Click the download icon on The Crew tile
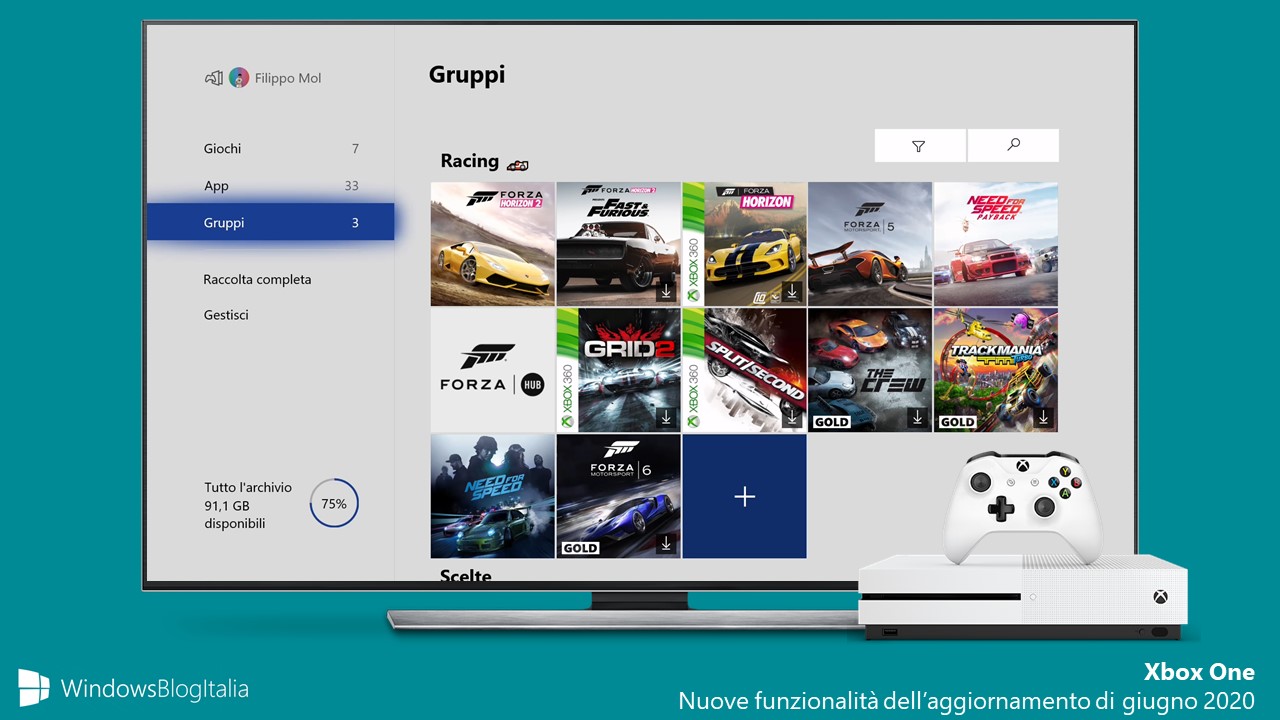The width and height of the screenshot is (1280, 720). 918,418
